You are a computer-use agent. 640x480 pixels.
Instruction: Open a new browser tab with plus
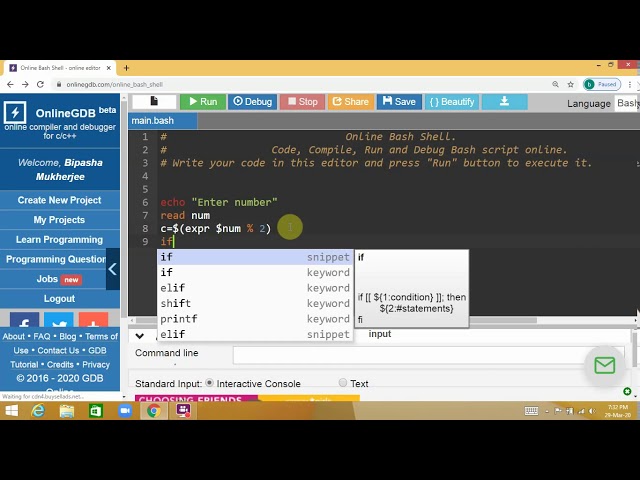click(x=126, y=68)
